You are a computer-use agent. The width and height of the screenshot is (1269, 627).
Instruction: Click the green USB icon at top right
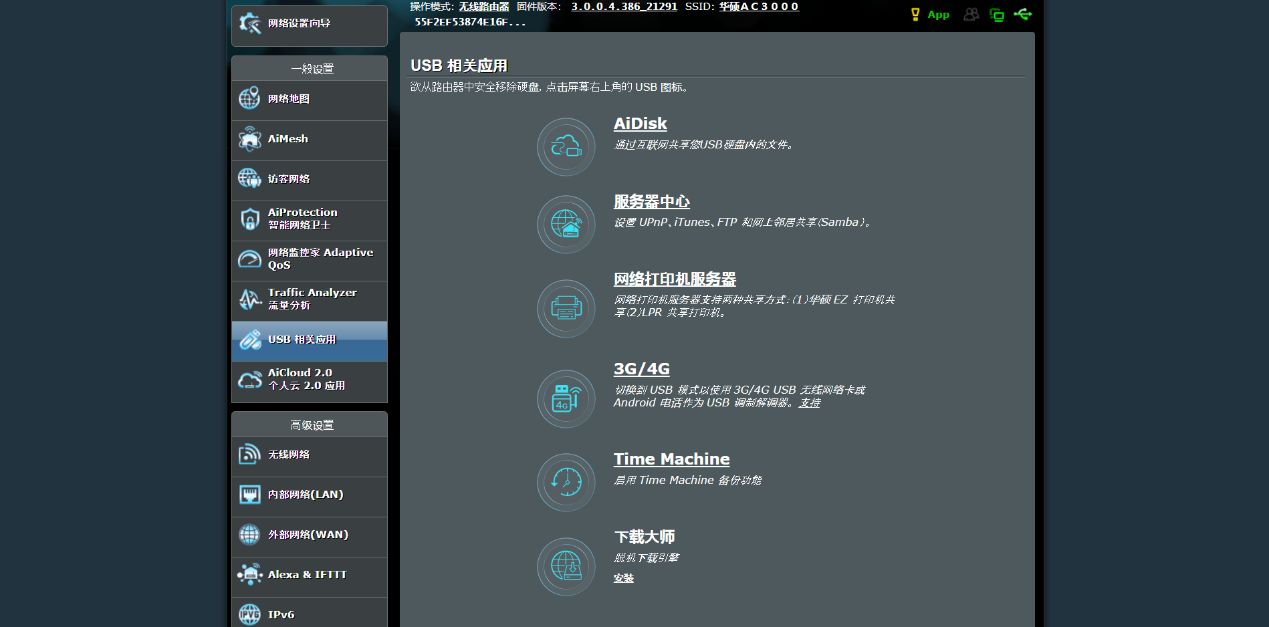1022,14
